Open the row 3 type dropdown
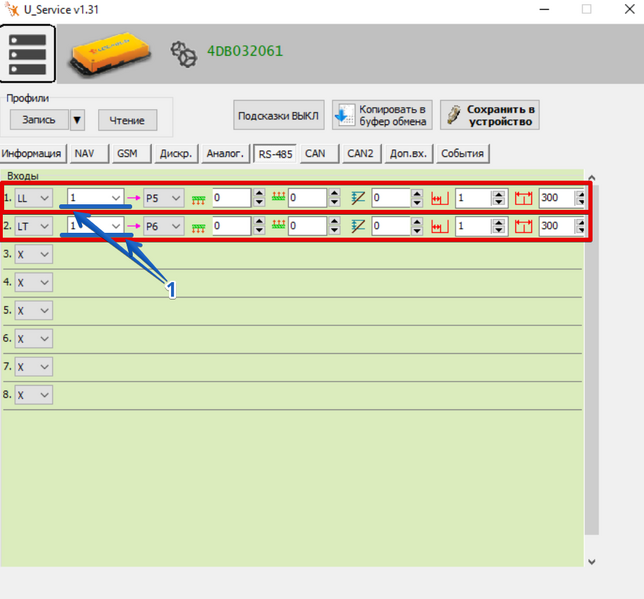The height and width of the screenshot is (599, 644). (x=34, y=254)
